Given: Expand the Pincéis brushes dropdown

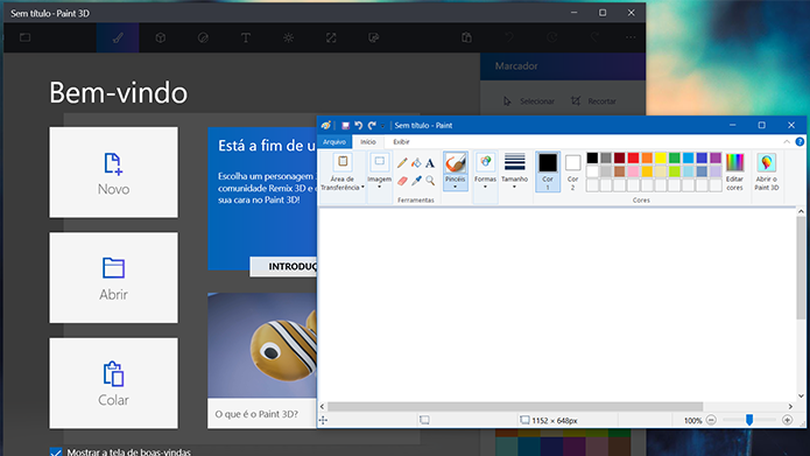Looking at the screenshot, I should [455, 186].
